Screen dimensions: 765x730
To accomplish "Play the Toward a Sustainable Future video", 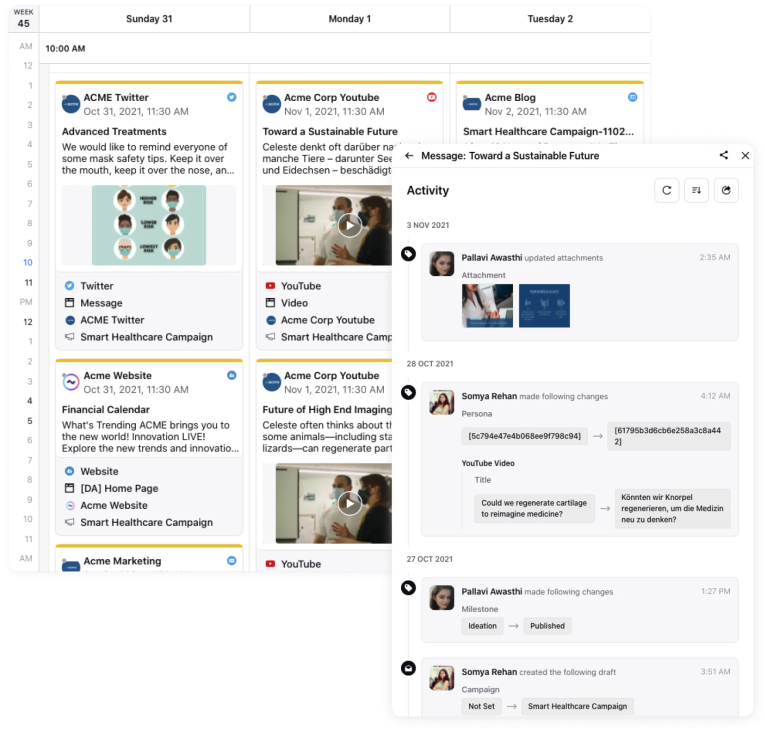I will click(x=350, y=225).
